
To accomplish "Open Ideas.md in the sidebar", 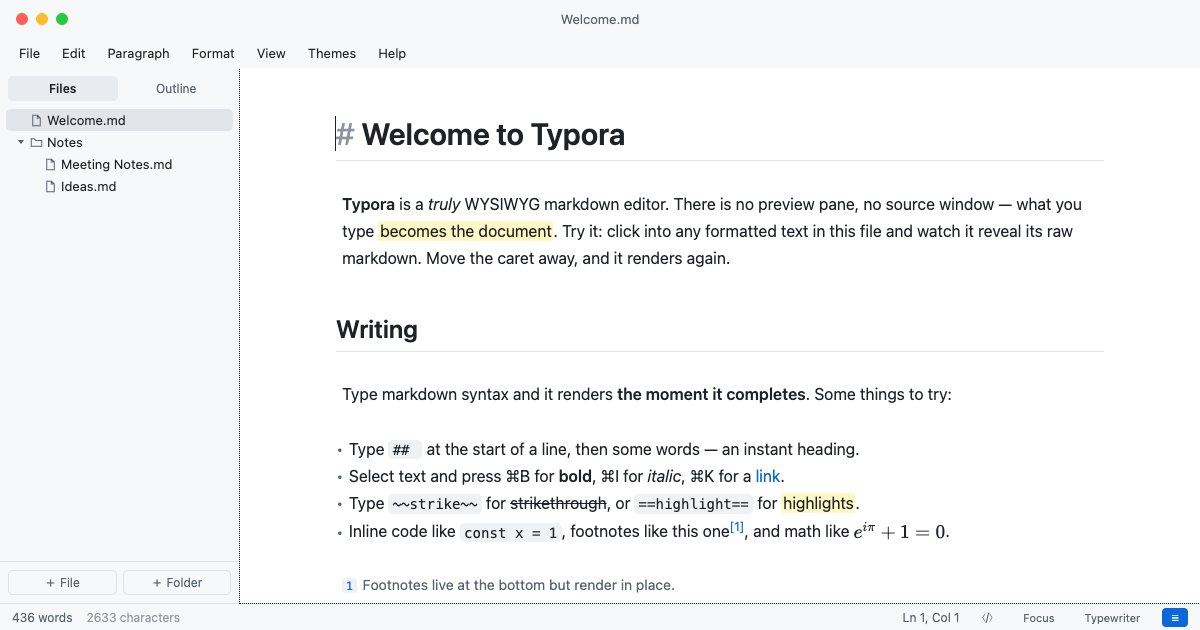I will tap(88, 186).
